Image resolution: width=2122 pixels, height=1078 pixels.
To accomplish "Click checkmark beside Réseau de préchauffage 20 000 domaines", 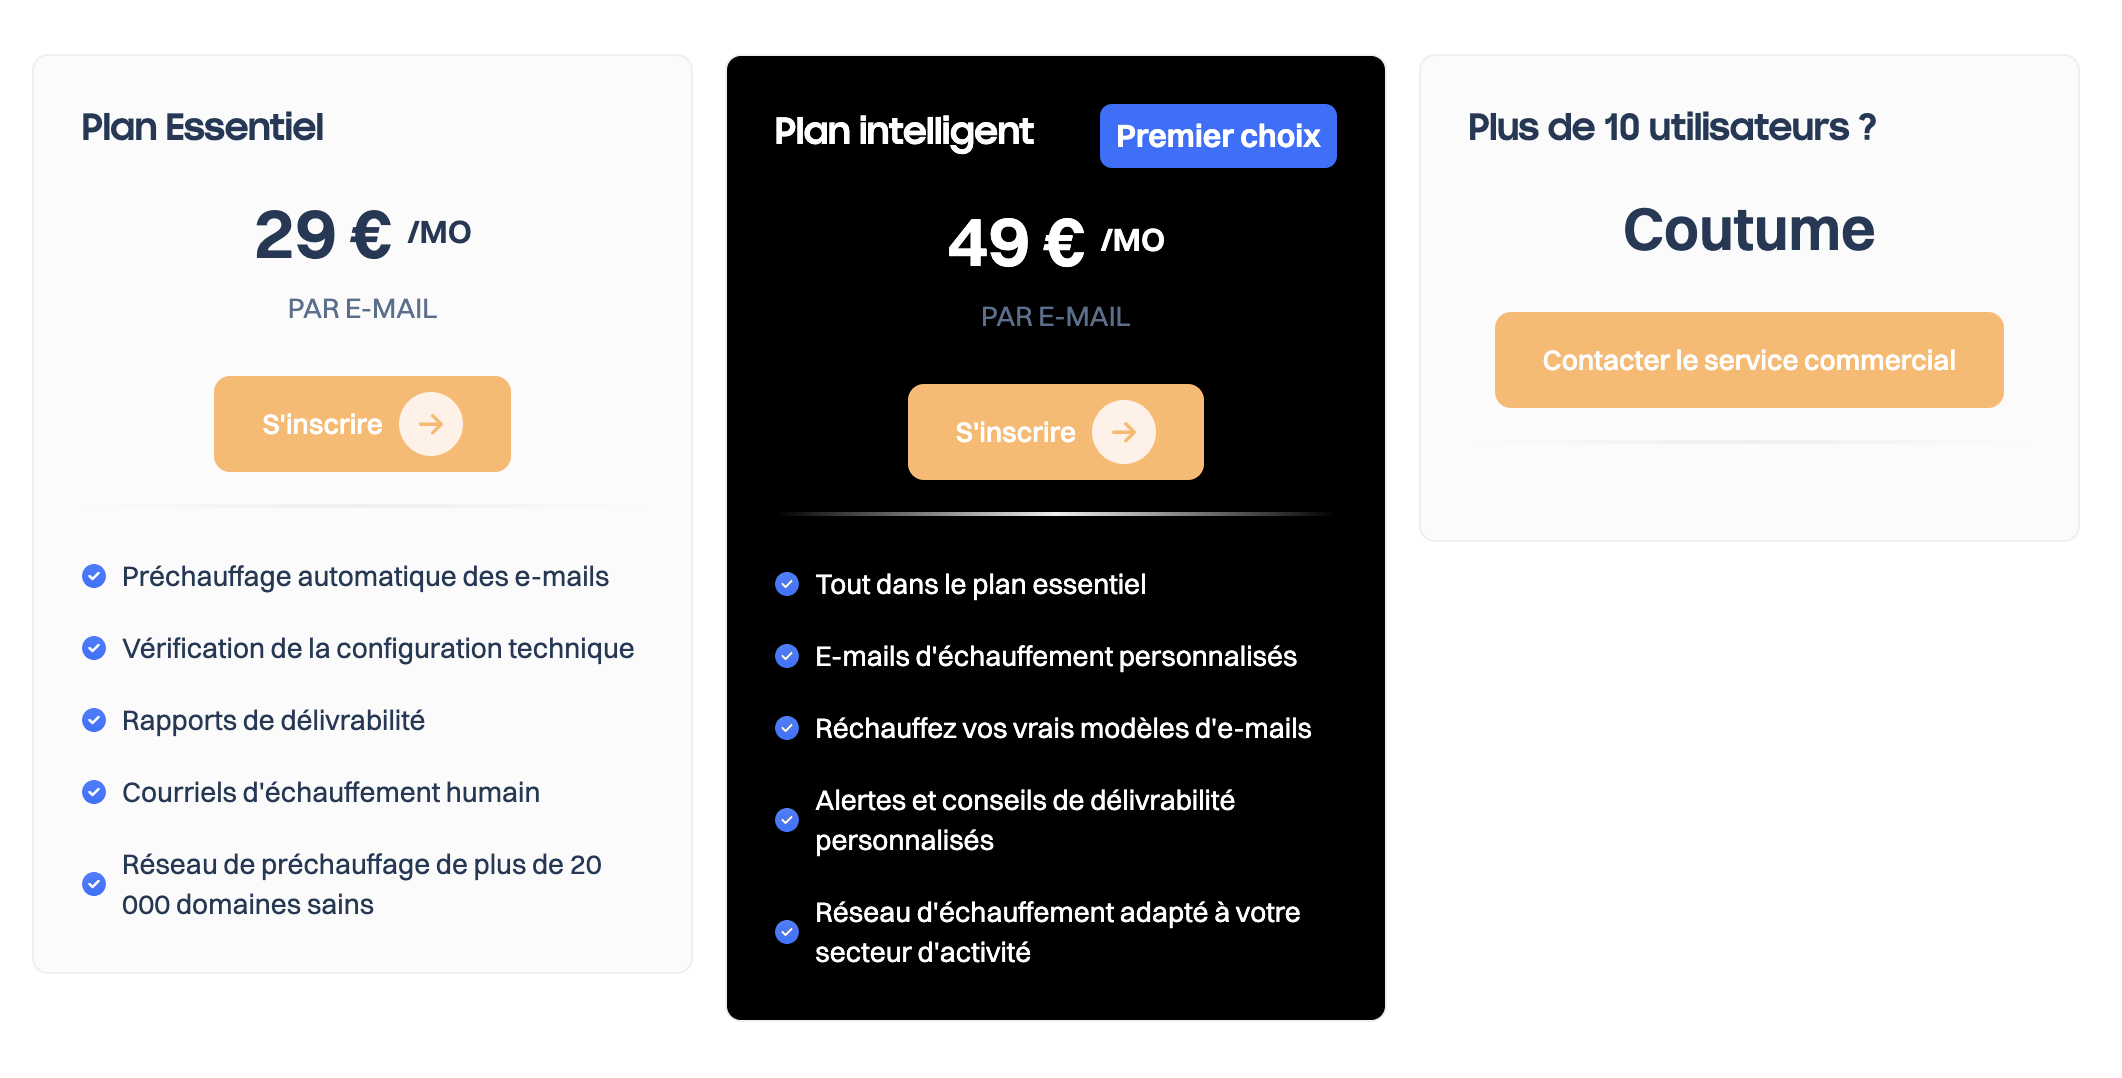I will [x=94, y=884].
